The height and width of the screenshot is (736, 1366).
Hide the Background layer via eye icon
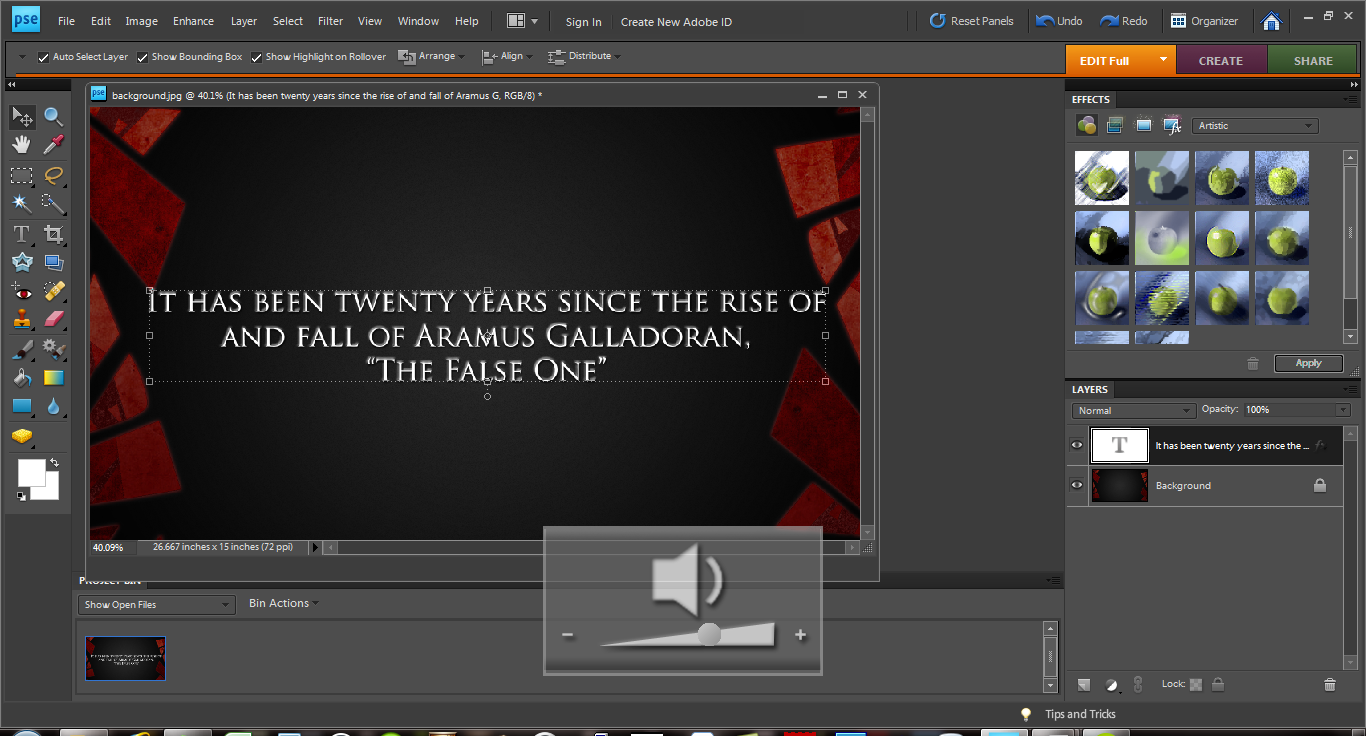pyautogui.click(x=1077, y=486)
